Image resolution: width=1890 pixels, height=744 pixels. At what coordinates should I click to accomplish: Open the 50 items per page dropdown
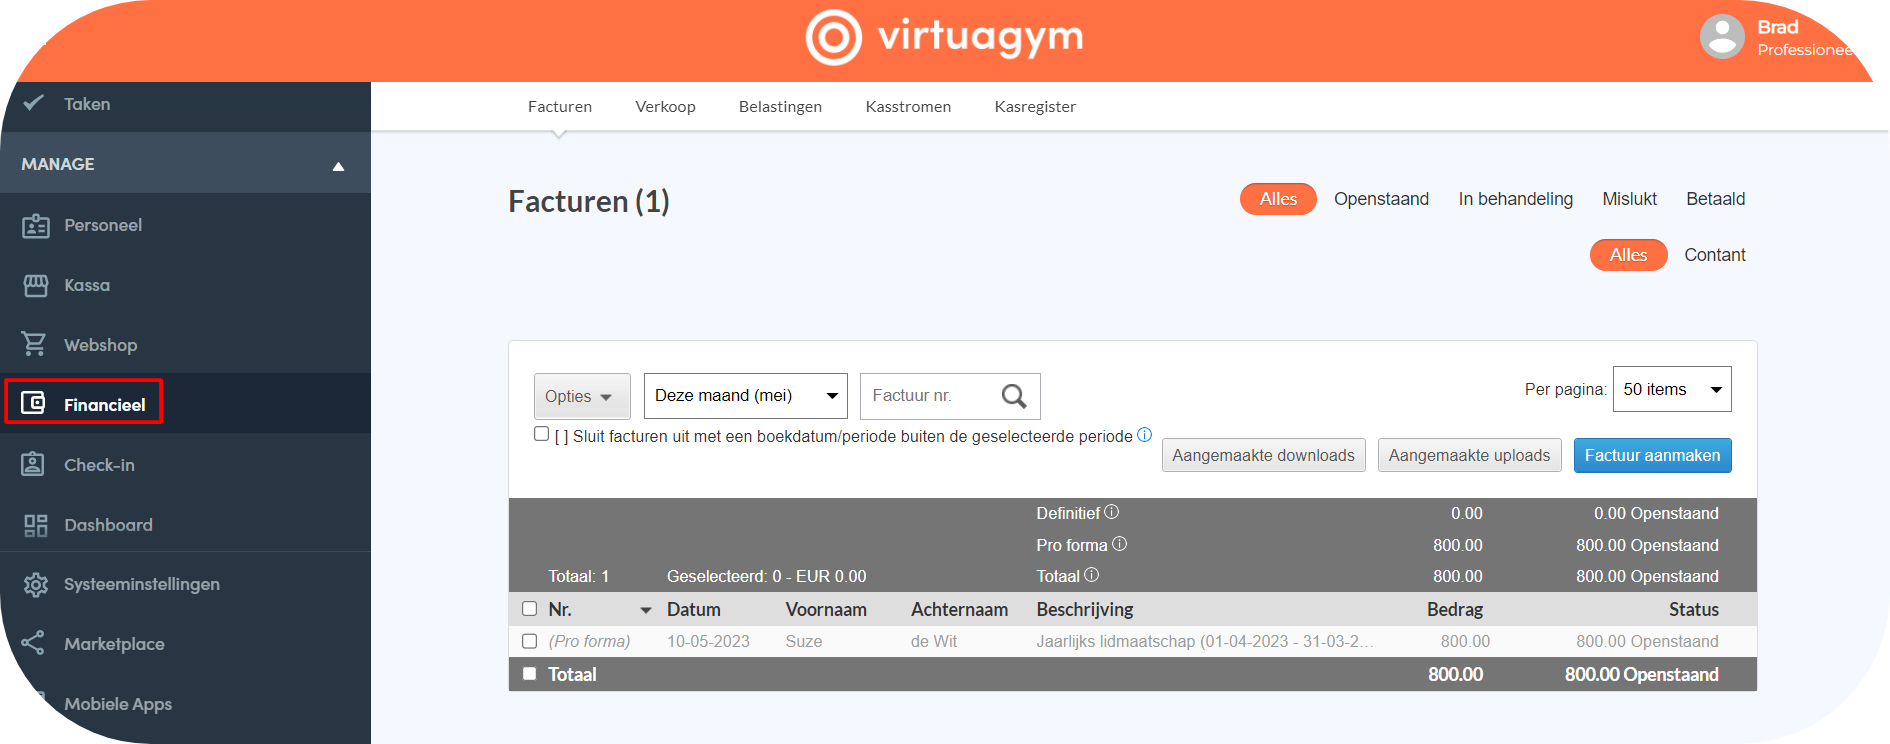(1672, 389)
